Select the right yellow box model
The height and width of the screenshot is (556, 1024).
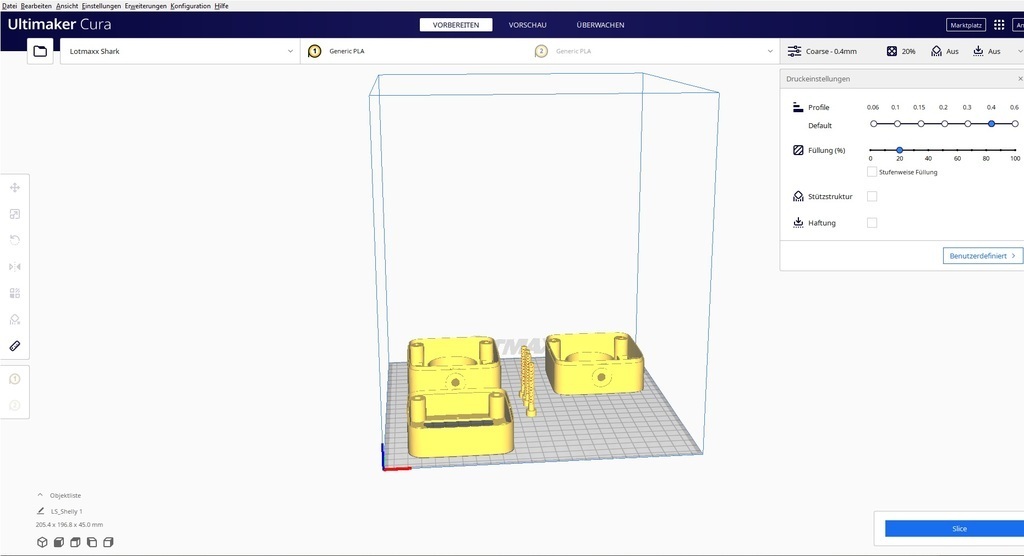[x=594, y=363]
